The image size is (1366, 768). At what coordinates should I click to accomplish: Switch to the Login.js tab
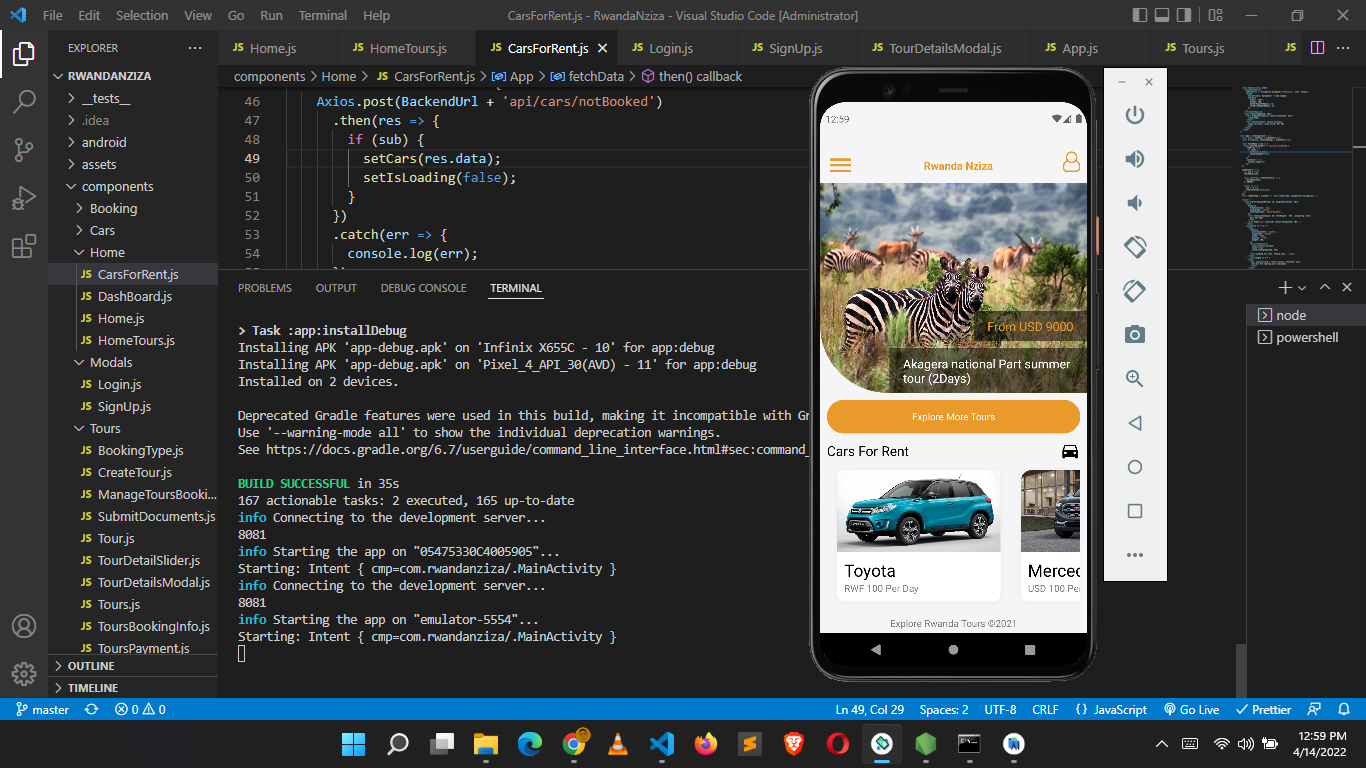[671, 47]
